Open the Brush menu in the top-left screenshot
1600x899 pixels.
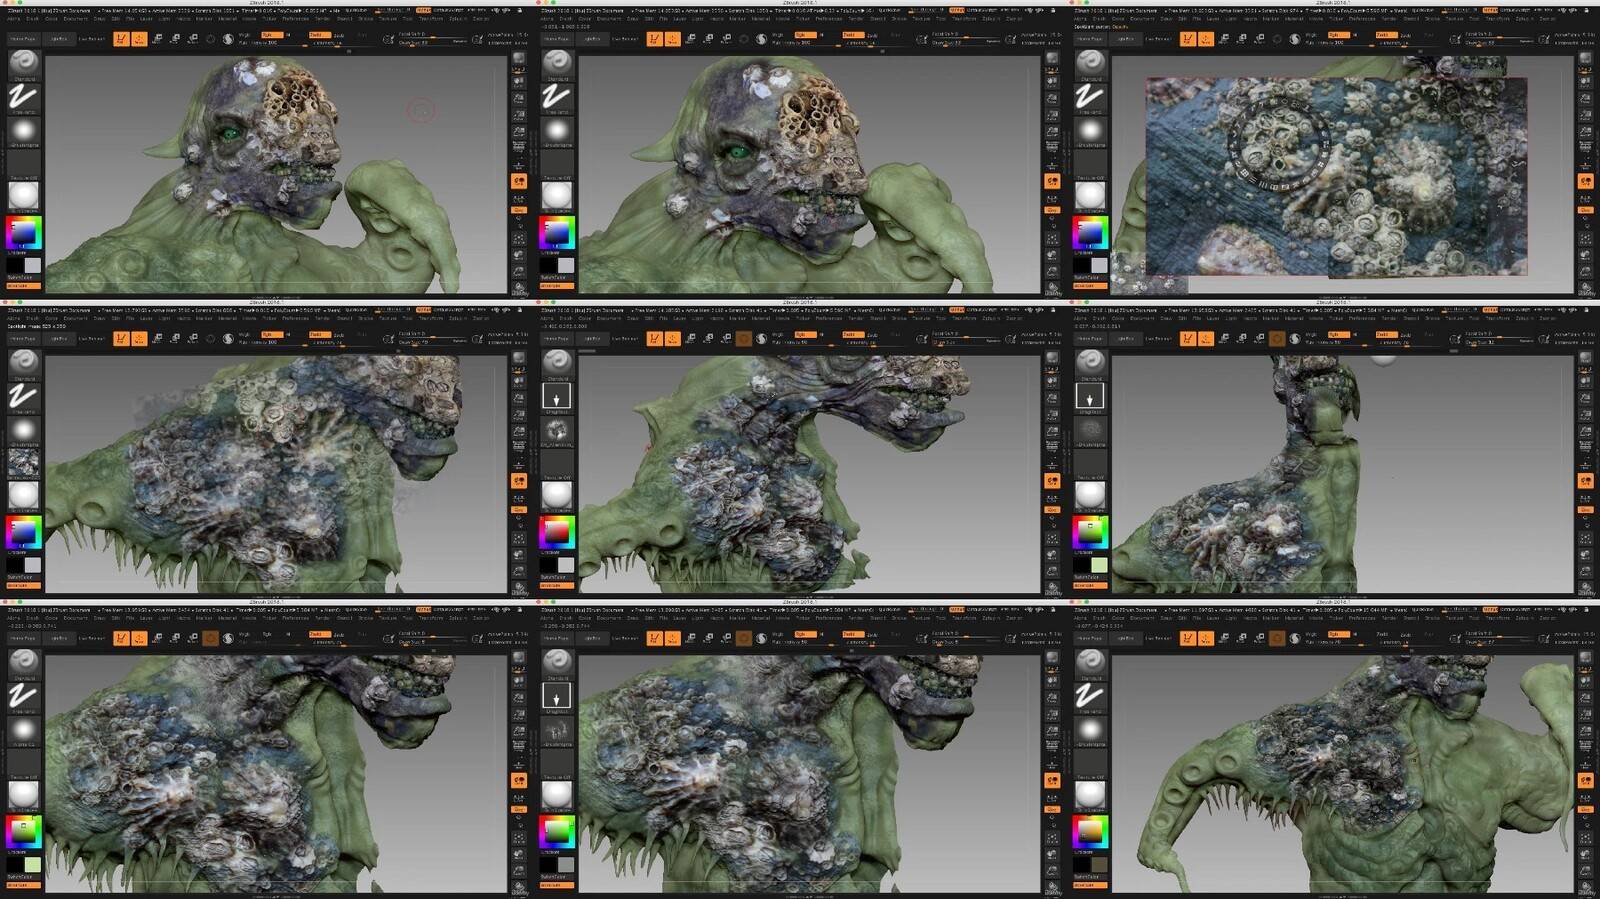point(33,18)
